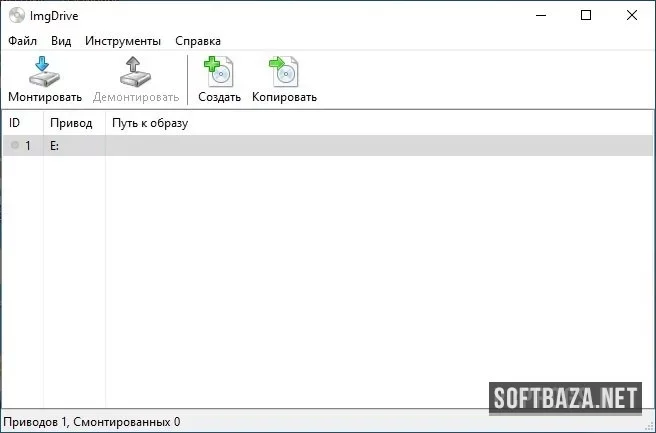
Task: Click the Демонтировать unmount drive icon
Action: [136, 72]
